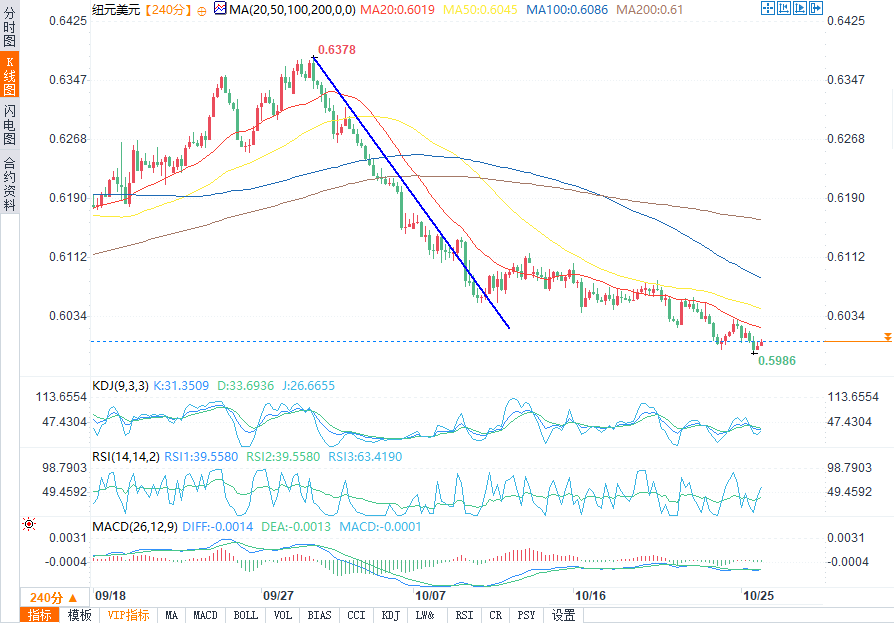Click the 10/16 date axis label
The width and height of the screenshot is (894, 623).
590,596
